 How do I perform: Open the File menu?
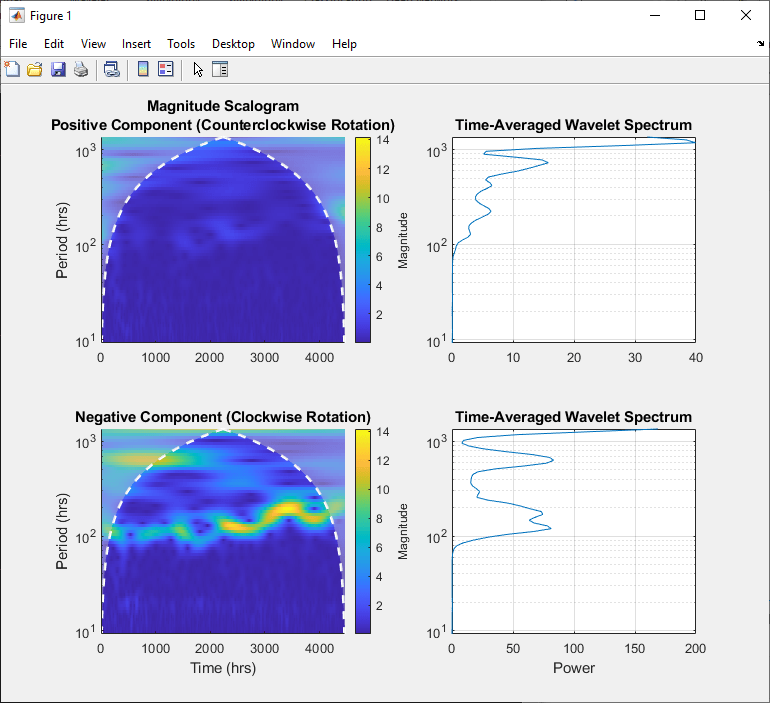(x=18, y=44)
